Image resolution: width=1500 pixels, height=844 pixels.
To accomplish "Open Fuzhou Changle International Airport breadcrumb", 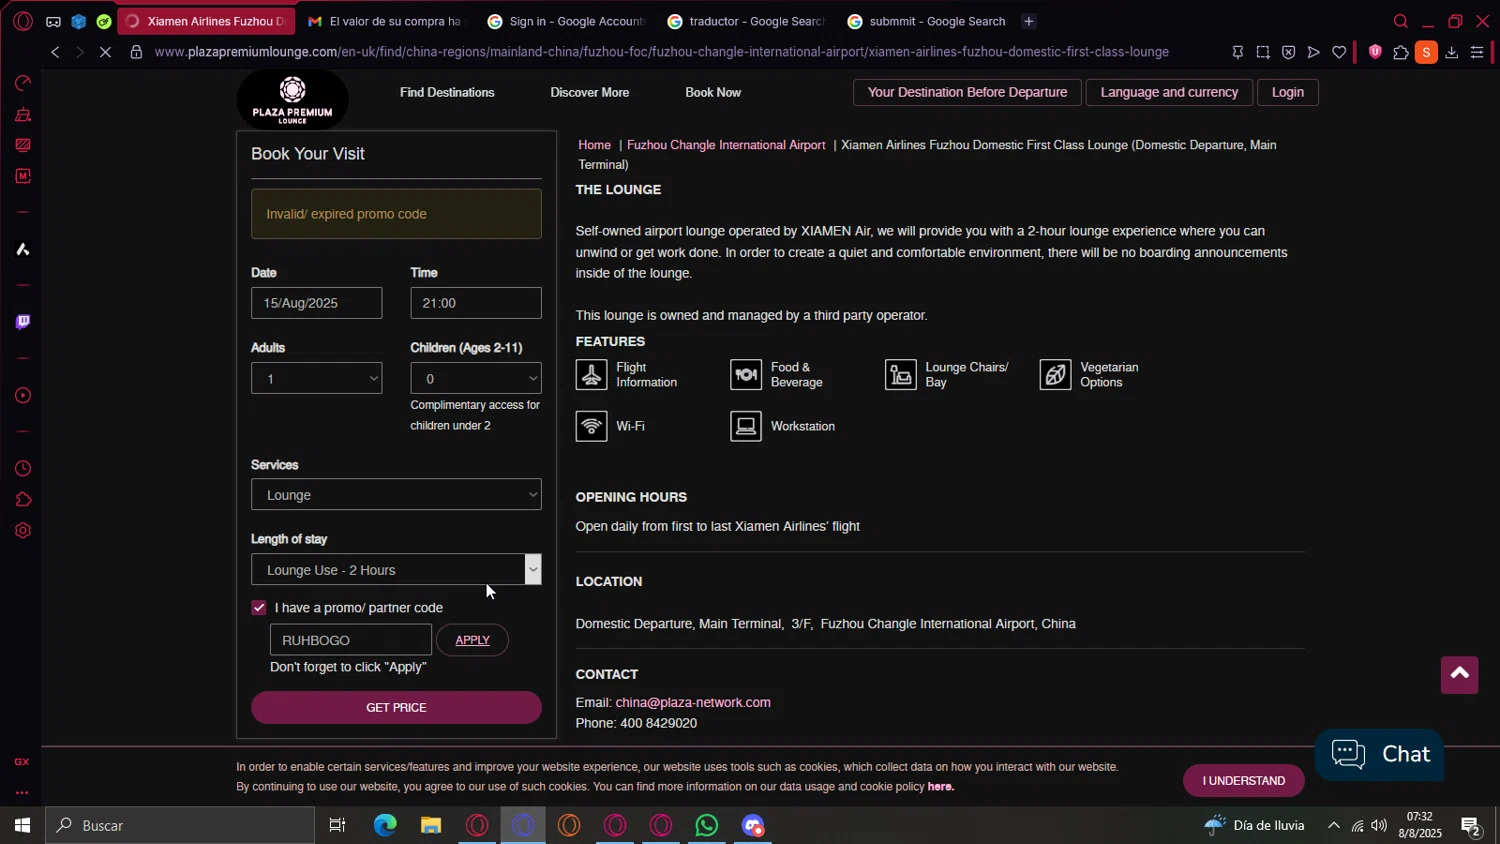I will [726, 145].
